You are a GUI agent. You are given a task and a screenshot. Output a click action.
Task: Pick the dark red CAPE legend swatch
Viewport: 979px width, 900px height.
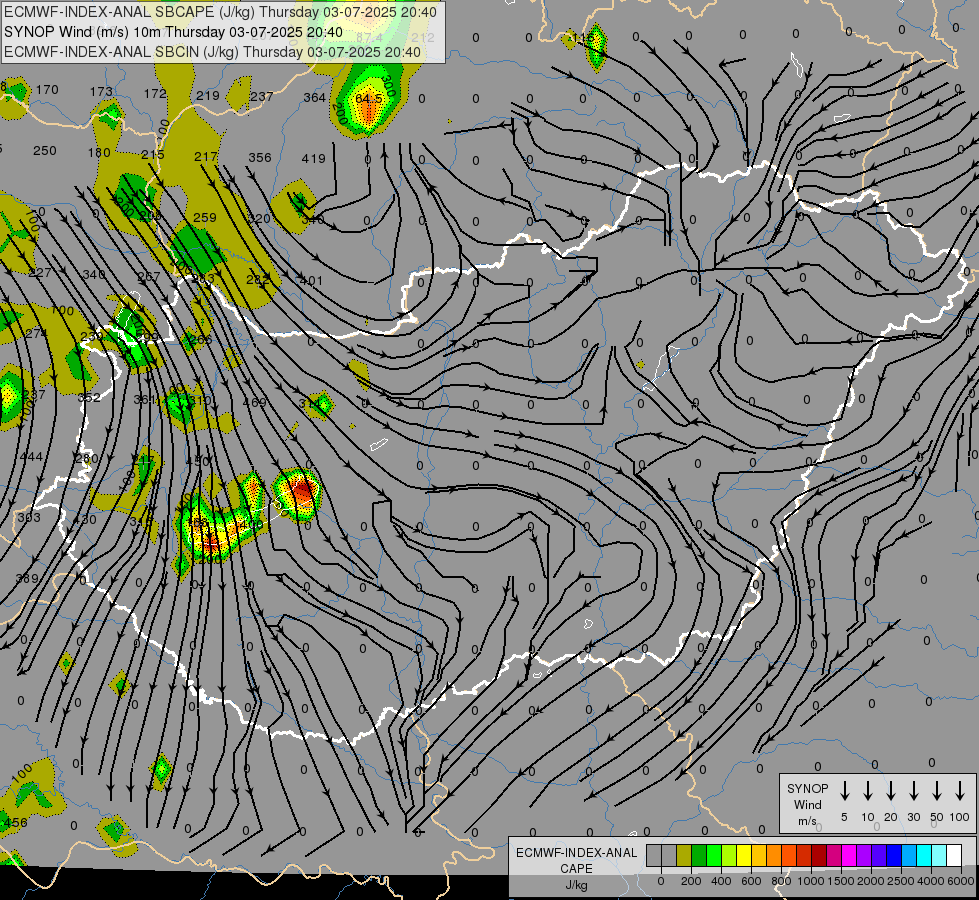(x=819, y=855)
